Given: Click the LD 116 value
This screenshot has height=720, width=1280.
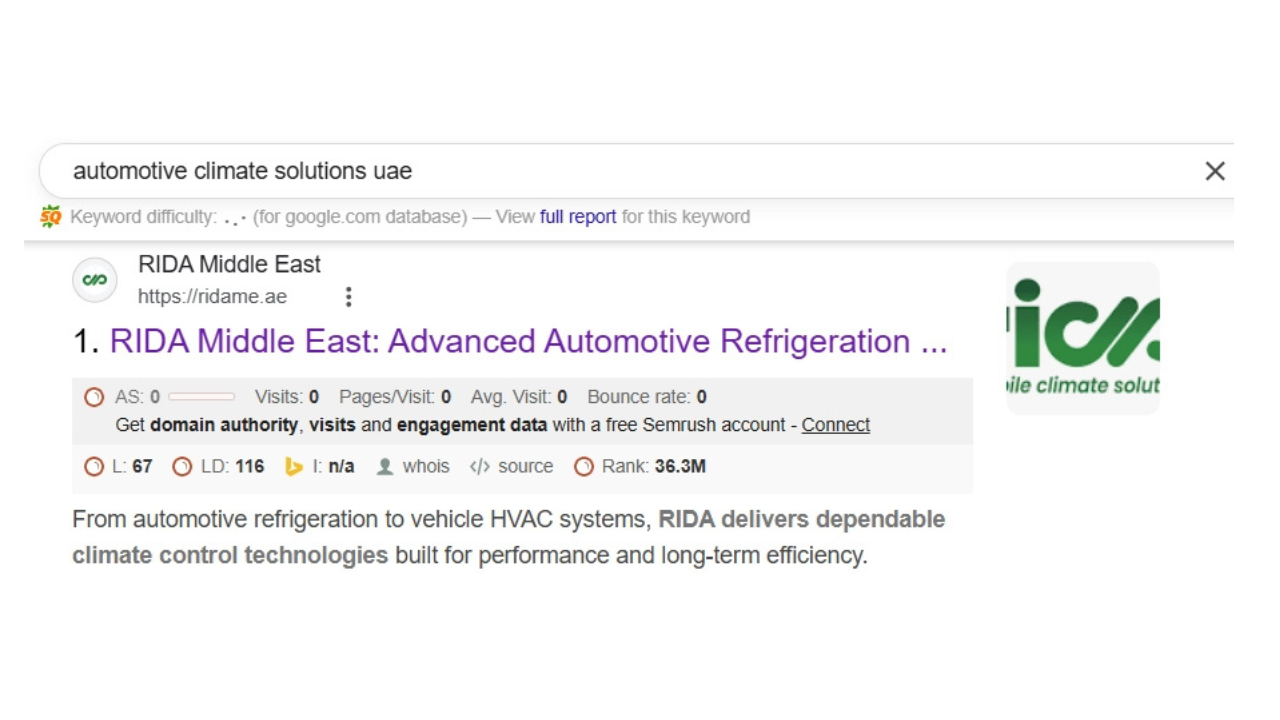Looking at the screenshot, I should point(250,467).
